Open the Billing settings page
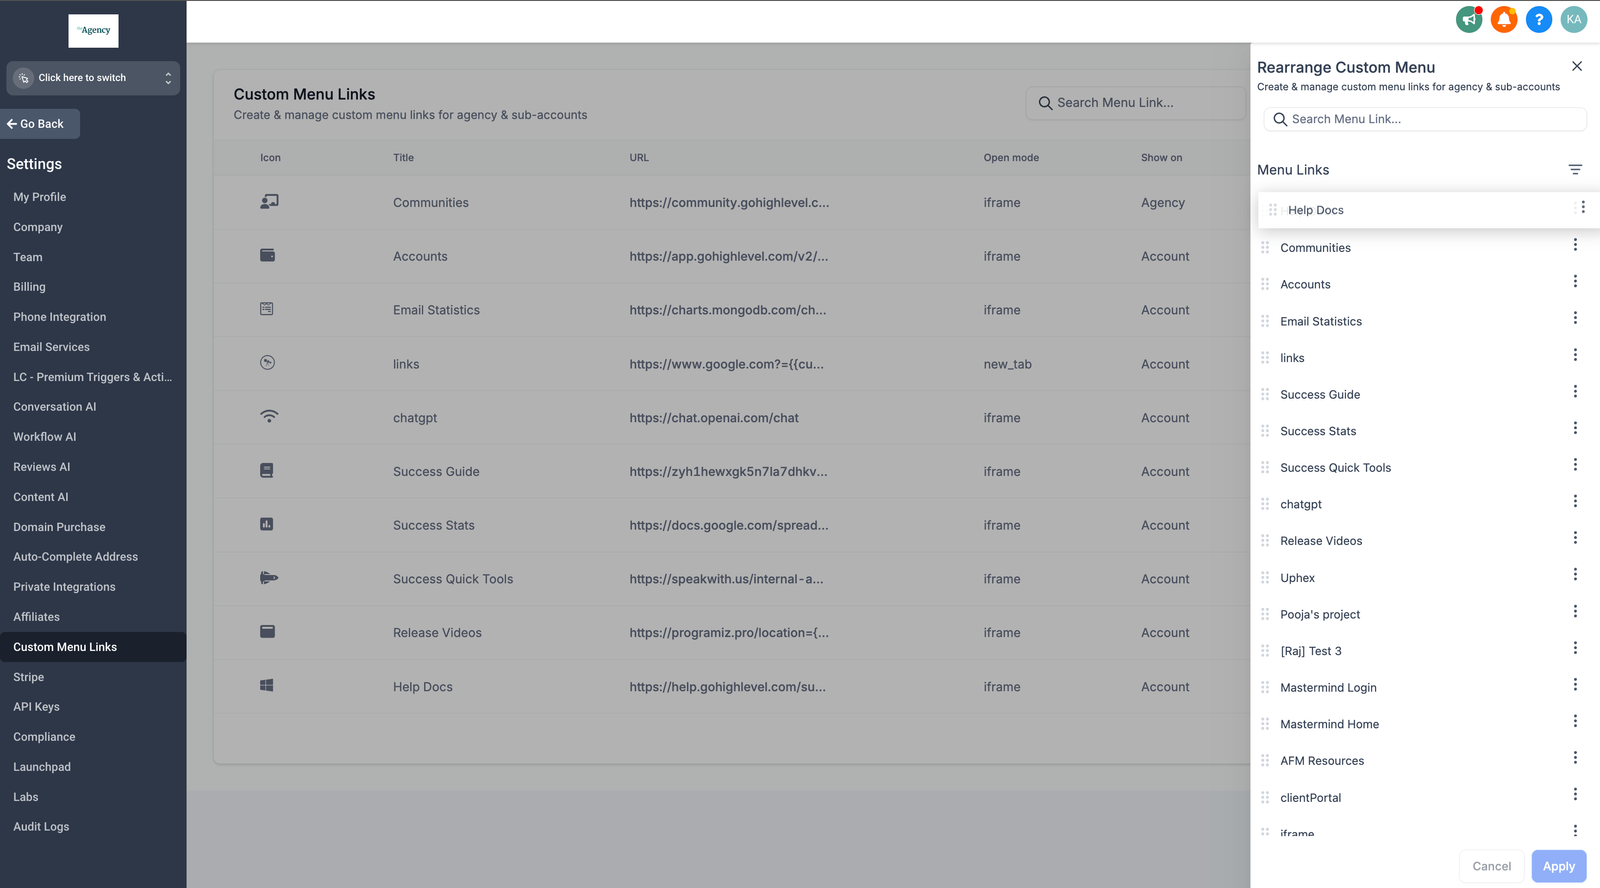Viewport: 1600px width, 888px height. tap(29, 287)
